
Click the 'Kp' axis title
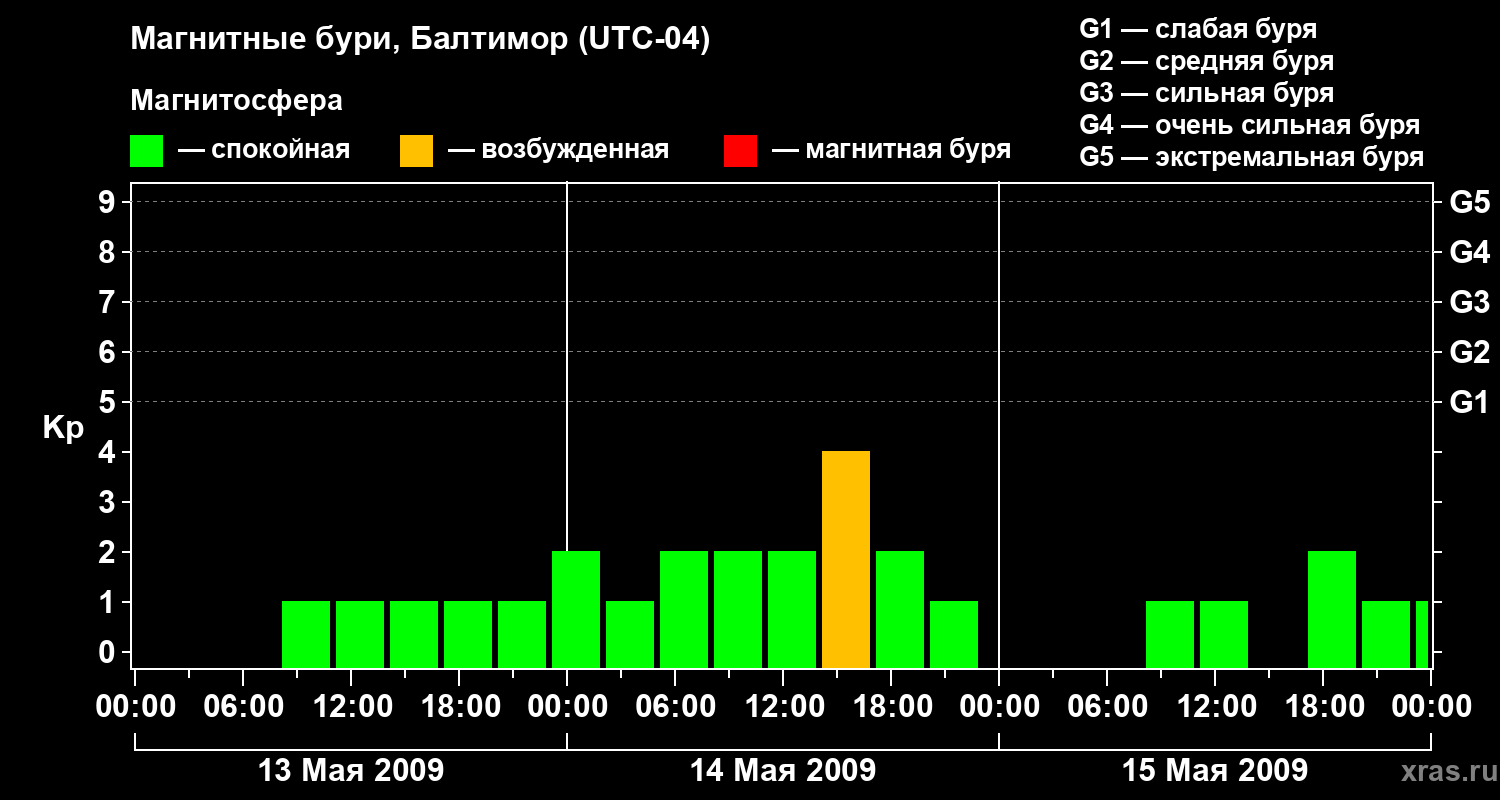[63, 428]
